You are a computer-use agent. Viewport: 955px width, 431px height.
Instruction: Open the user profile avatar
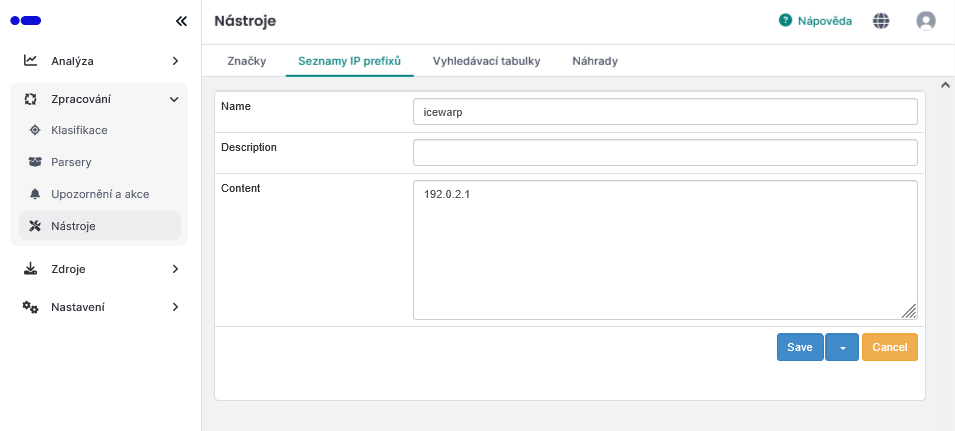coord(926,20)
